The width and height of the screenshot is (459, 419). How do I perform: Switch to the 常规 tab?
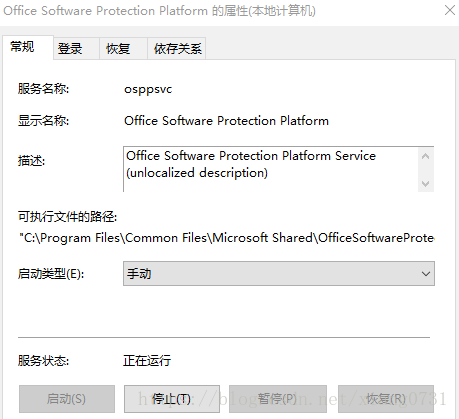click(x=28, y=47)
